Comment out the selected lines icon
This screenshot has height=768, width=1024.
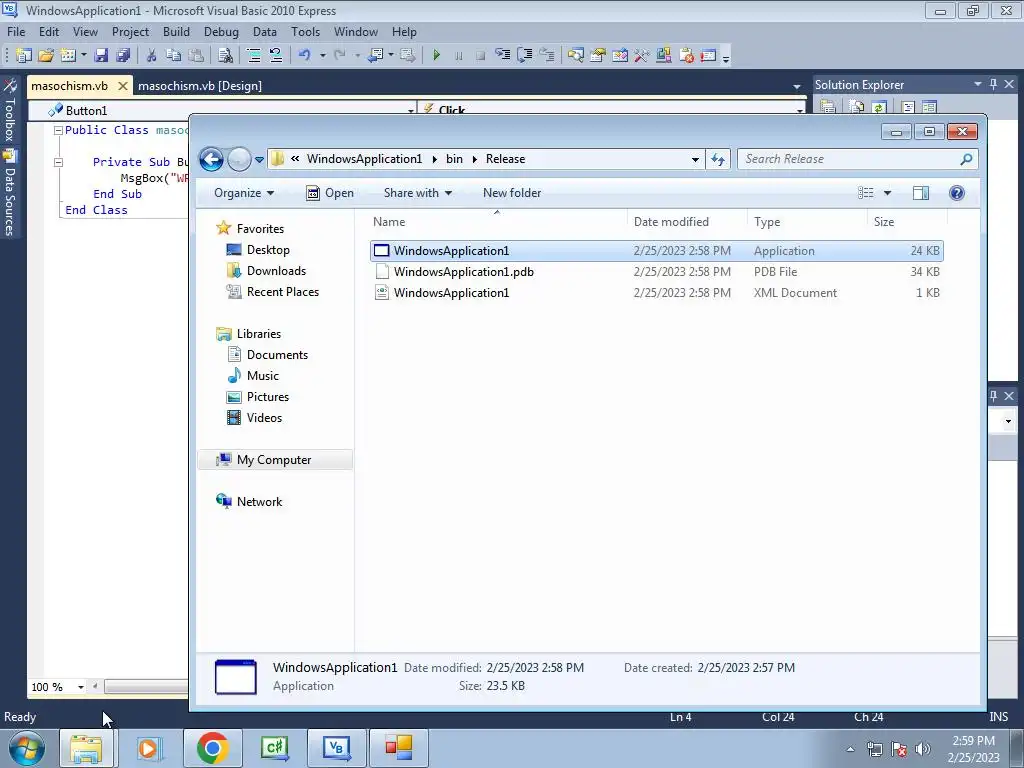[253, 56]
